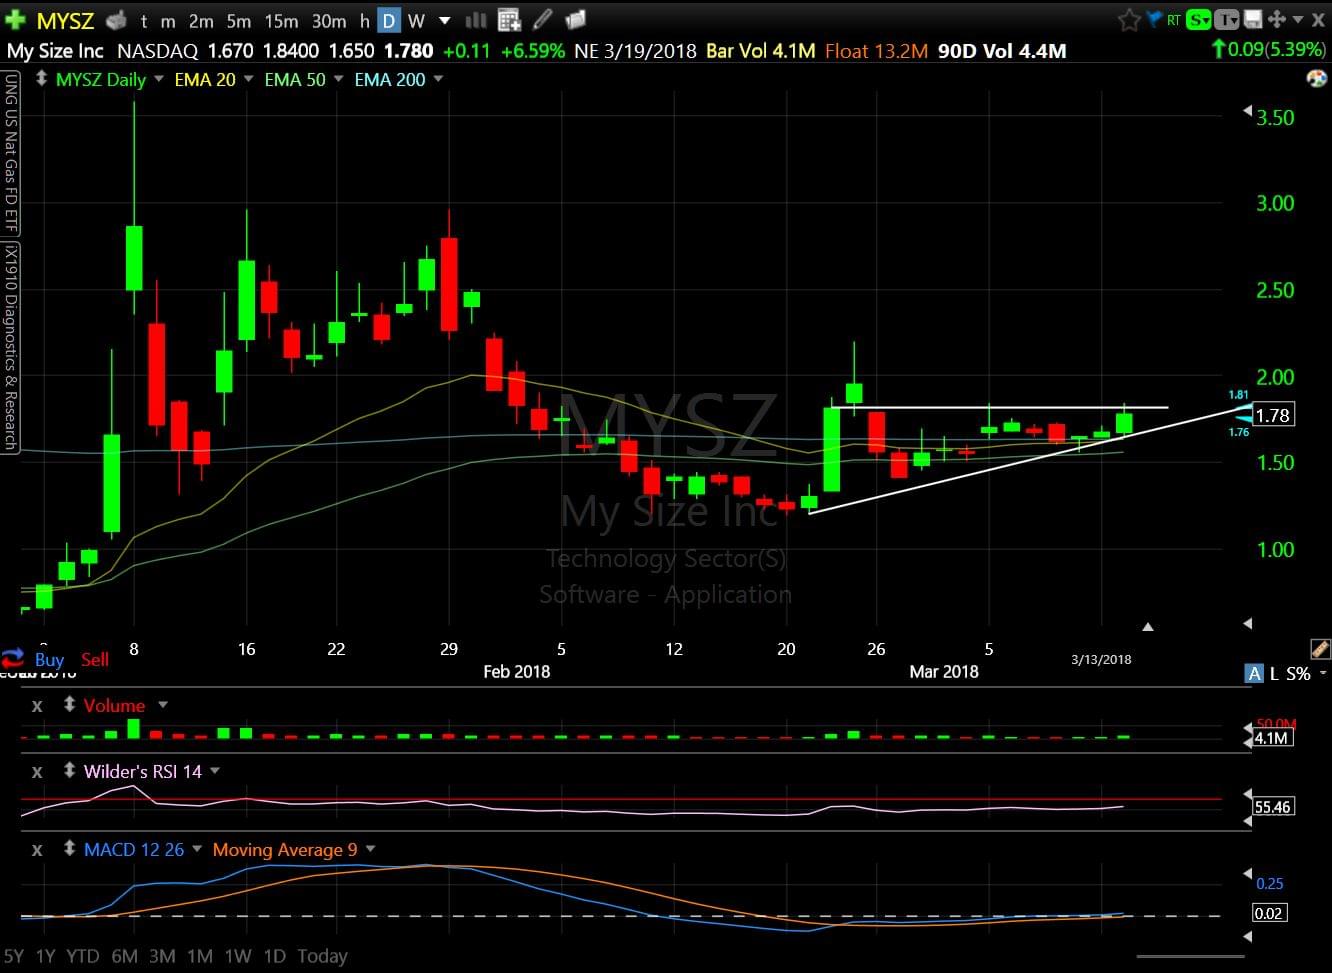Click the blue flag icon
The width and height of the screenshot is (1332, 973).
(1153, 19)
